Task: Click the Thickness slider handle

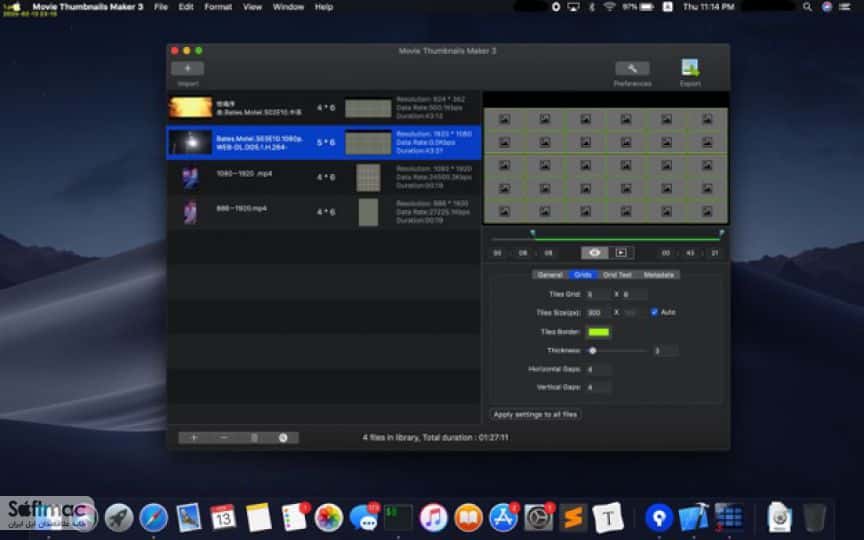Action: pos(592,350)
